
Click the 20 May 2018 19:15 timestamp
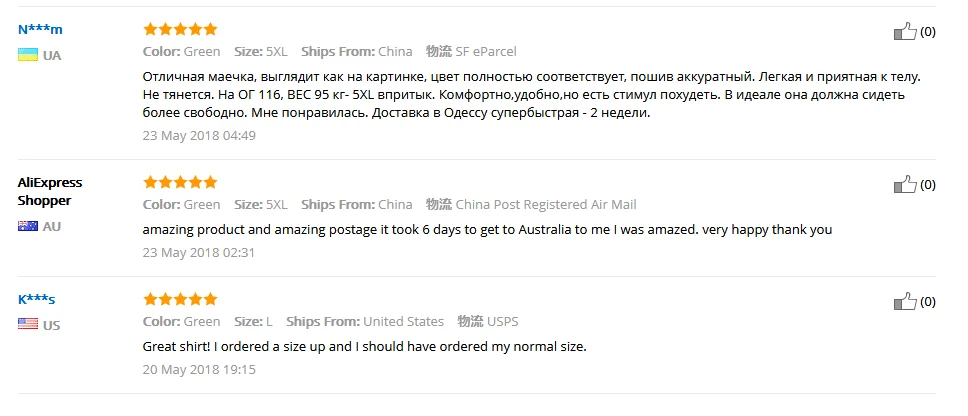coord(200,370)
